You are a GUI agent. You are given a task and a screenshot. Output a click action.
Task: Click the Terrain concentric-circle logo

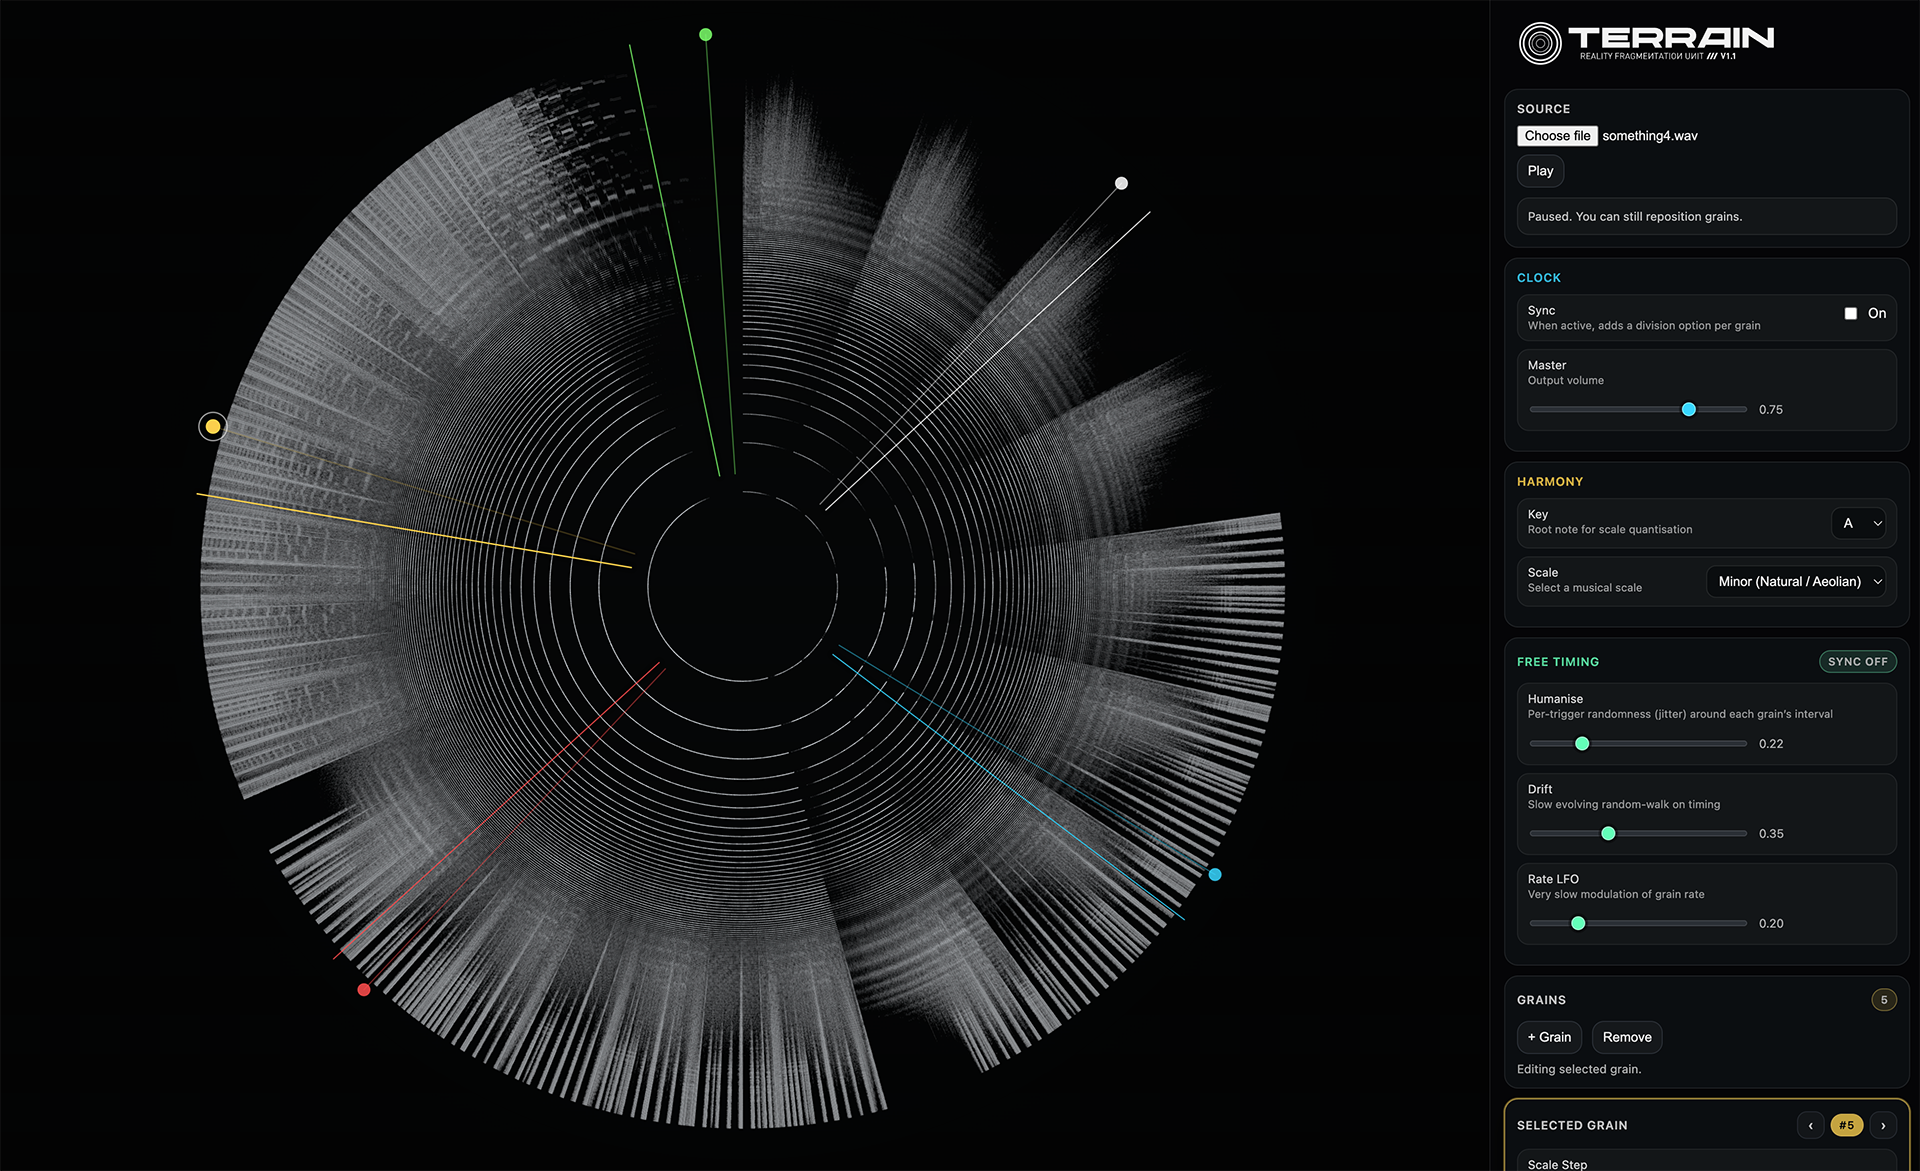(x=1539, y=44)
